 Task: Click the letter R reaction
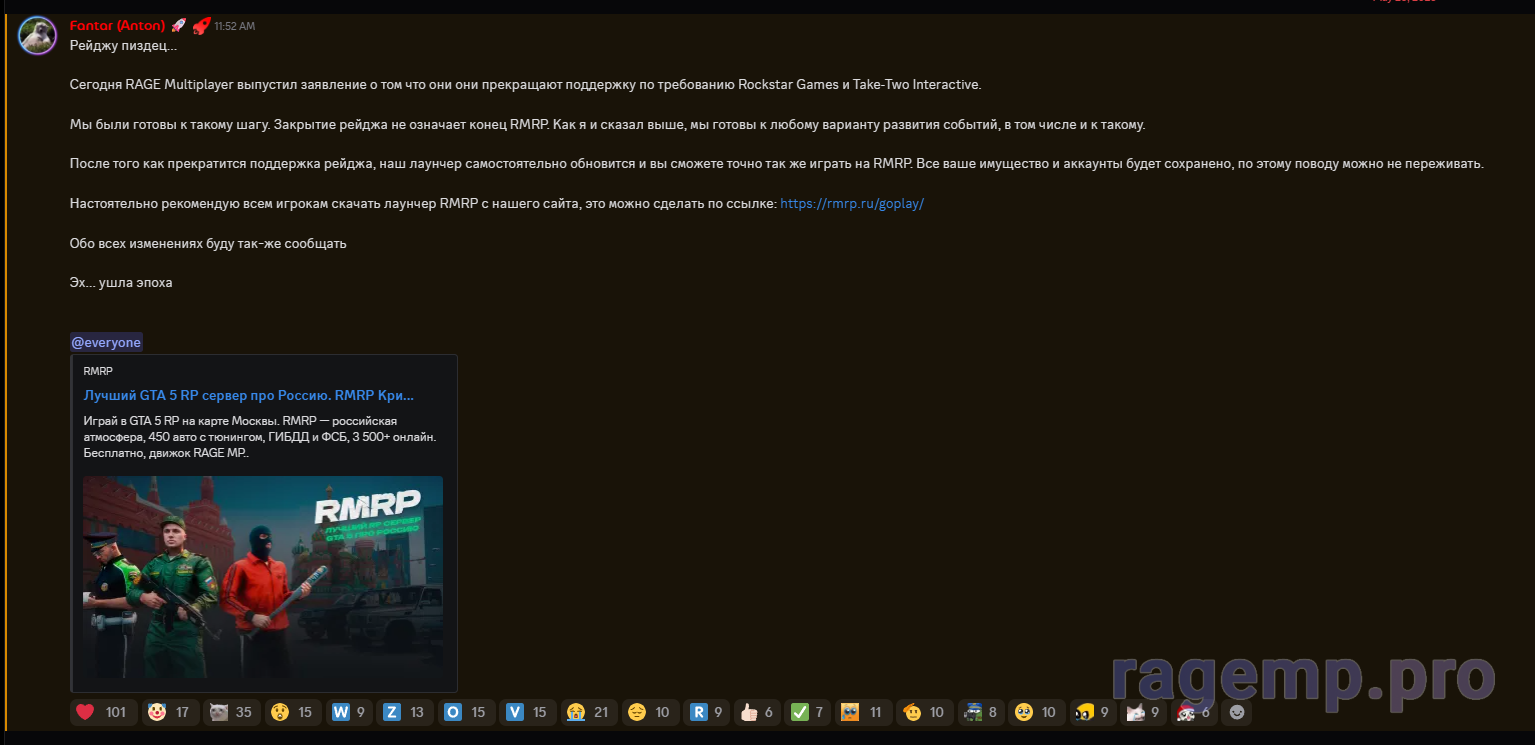[707, 712]
